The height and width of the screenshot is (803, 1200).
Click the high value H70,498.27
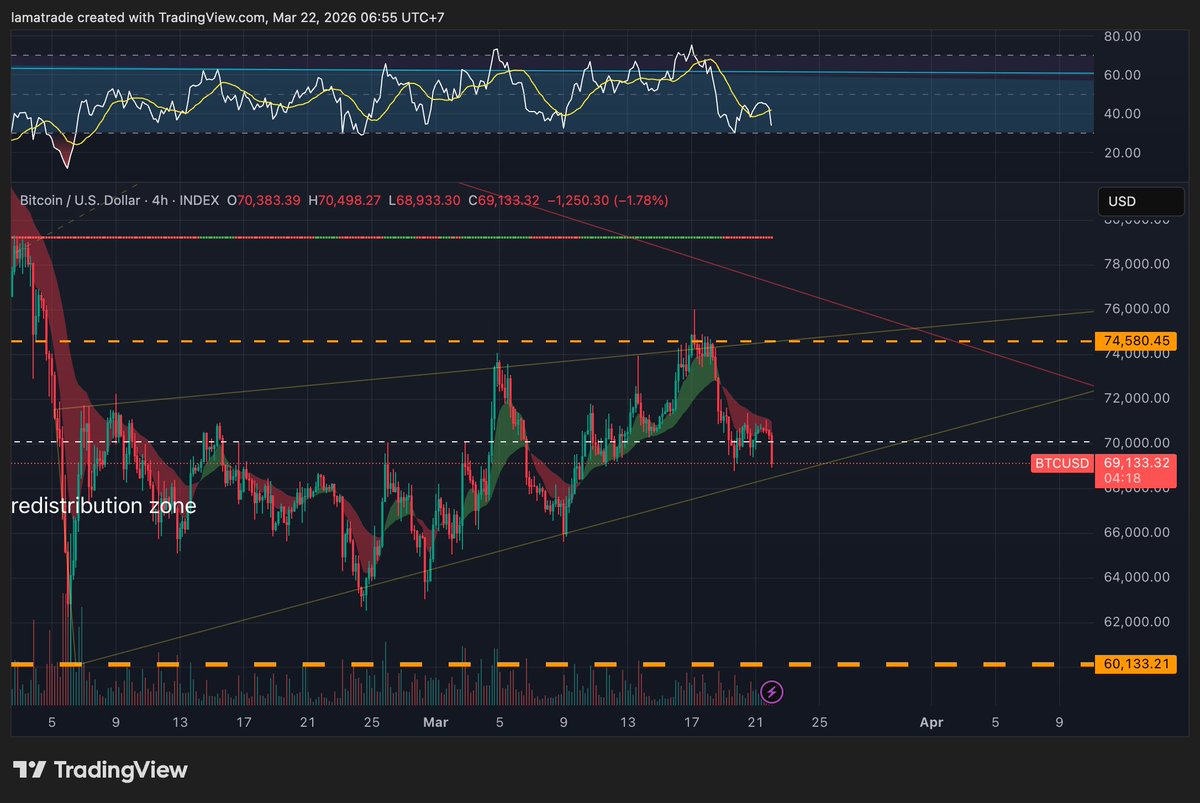coord(345,201)
